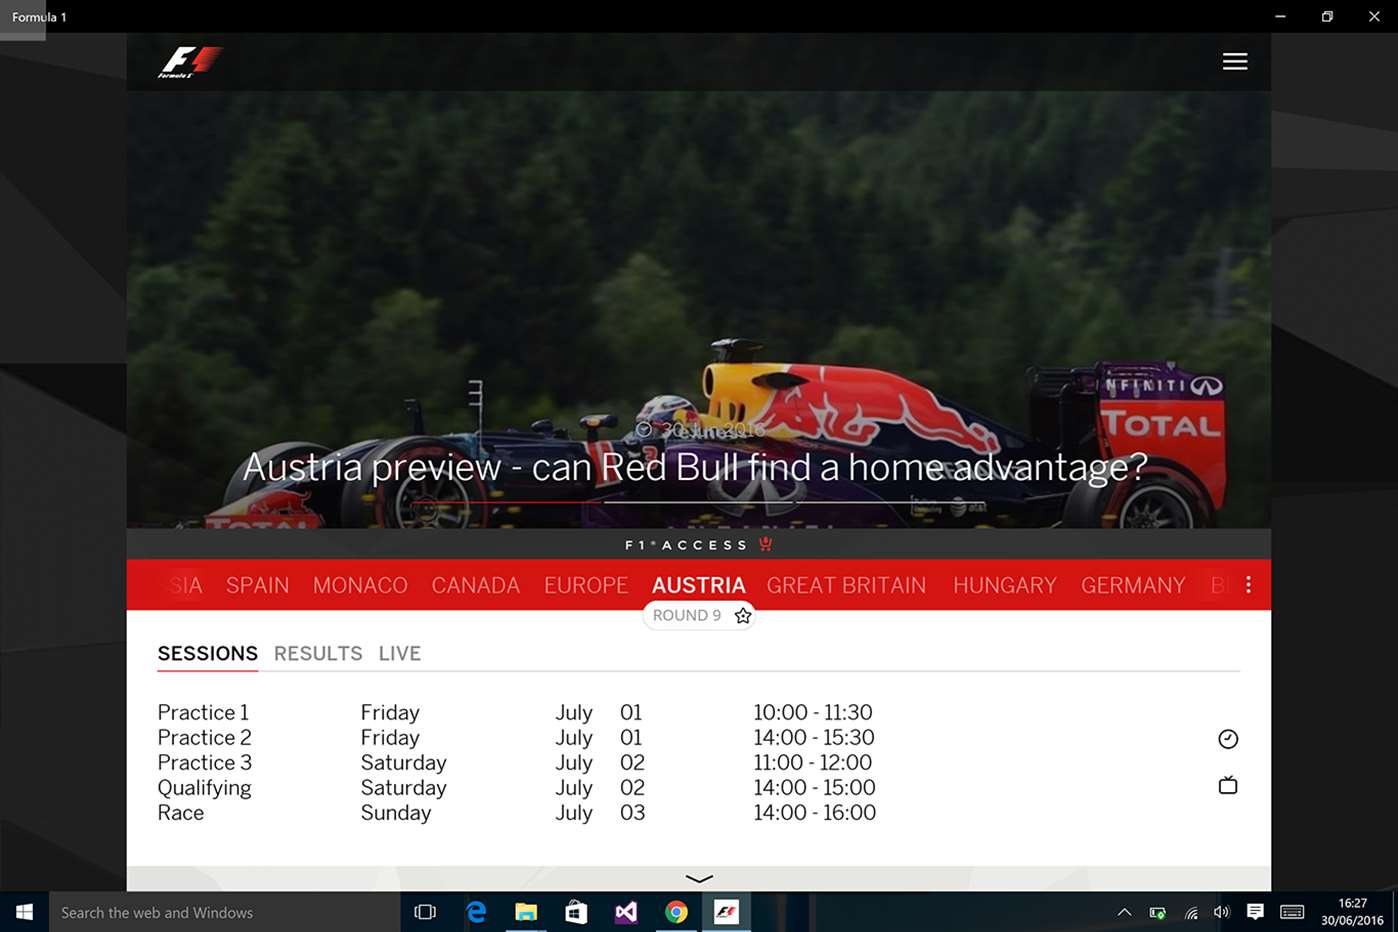This screenshot has width=1398, height=932.
Task: Open Visual Studio from the taskbar
Action: [626, 912]
